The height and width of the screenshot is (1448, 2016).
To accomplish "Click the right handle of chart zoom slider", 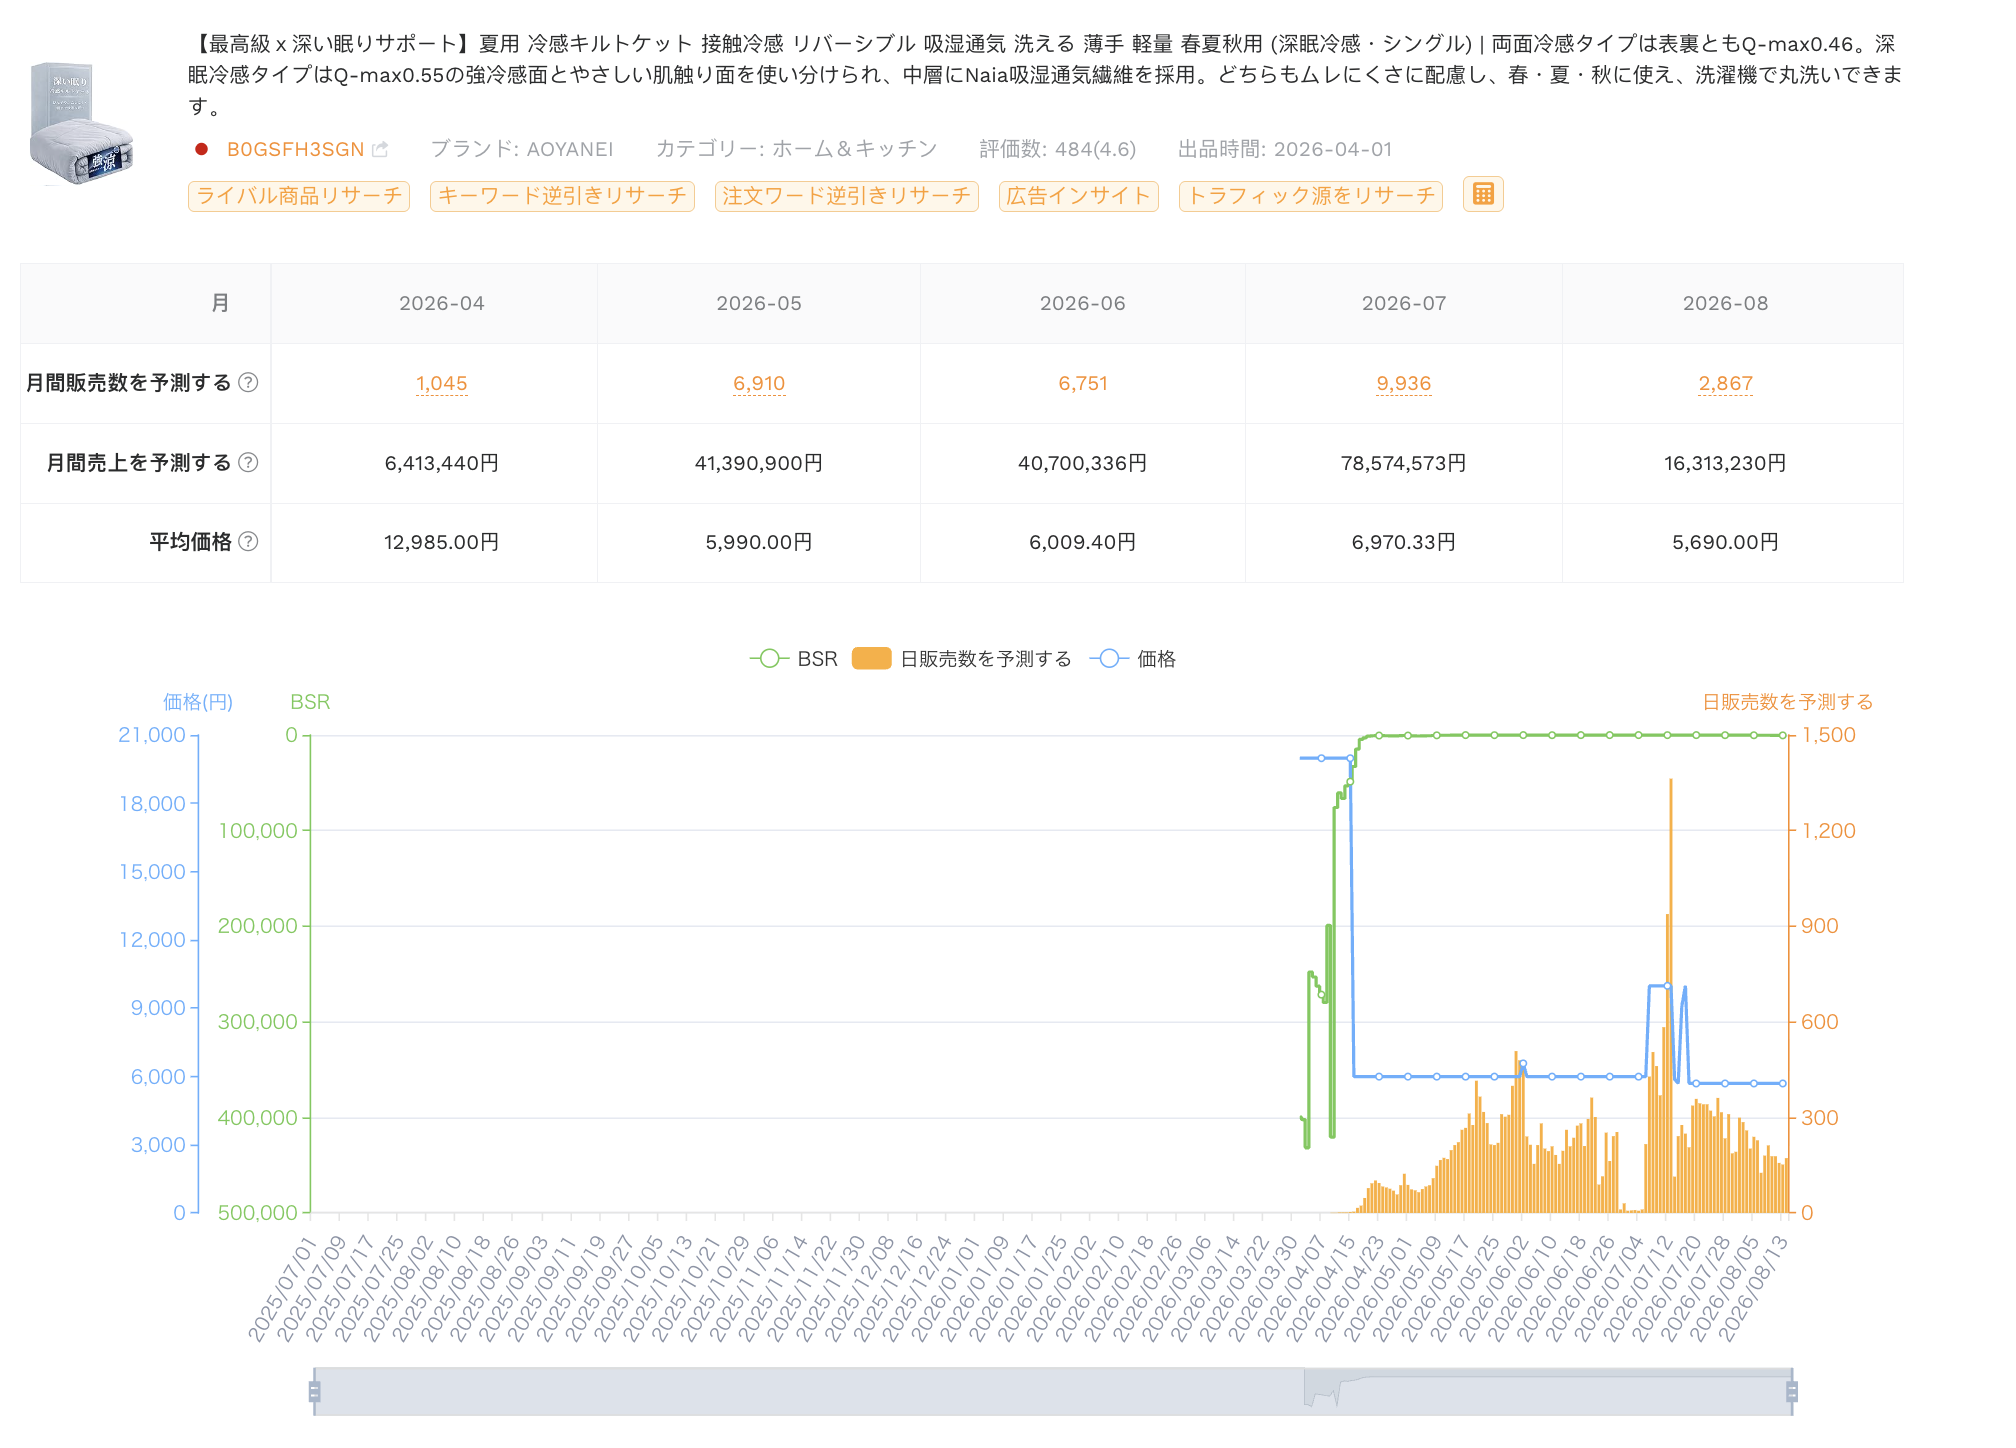I will pos(1792,1391).
